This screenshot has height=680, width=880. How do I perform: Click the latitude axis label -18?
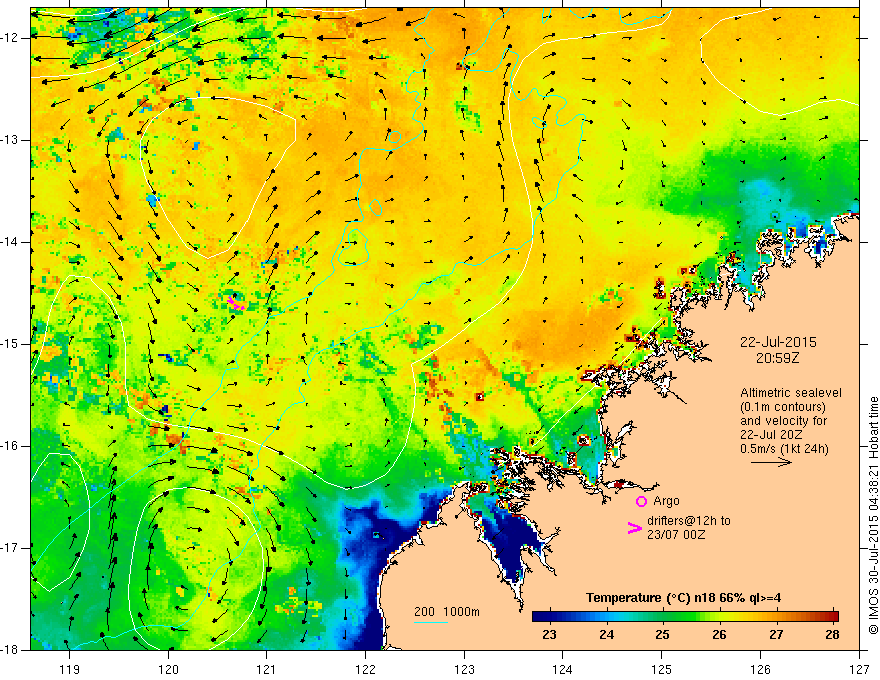pos(11,650)
